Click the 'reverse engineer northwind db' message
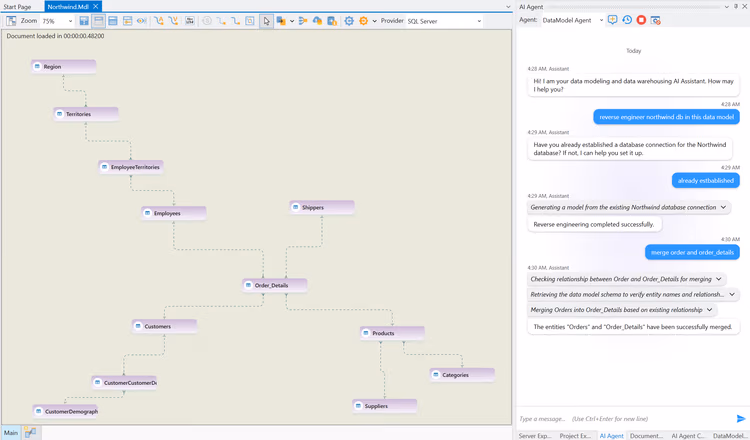 coord(666,117)
